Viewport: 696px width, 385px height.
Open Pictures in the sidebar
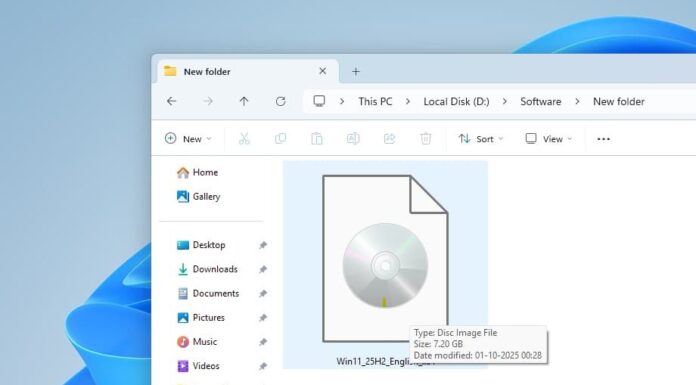click(201, 318)
